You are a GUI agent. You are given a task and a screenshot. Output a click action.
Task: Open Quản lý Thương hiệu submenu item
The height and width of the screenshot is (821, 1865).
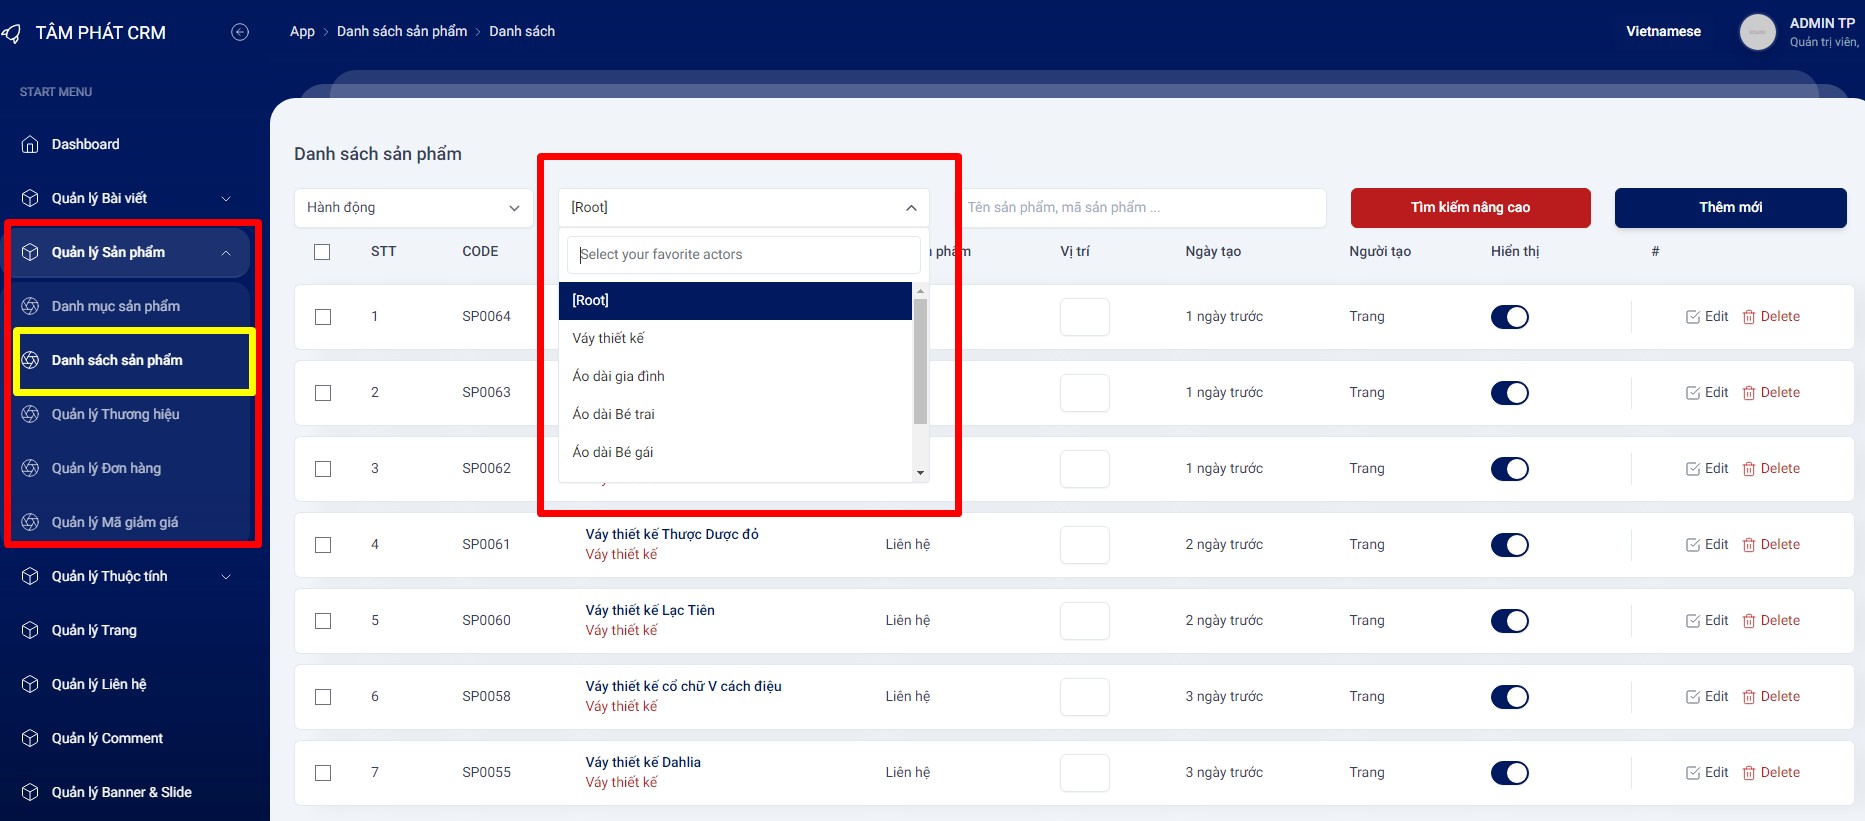coord(115,415)
